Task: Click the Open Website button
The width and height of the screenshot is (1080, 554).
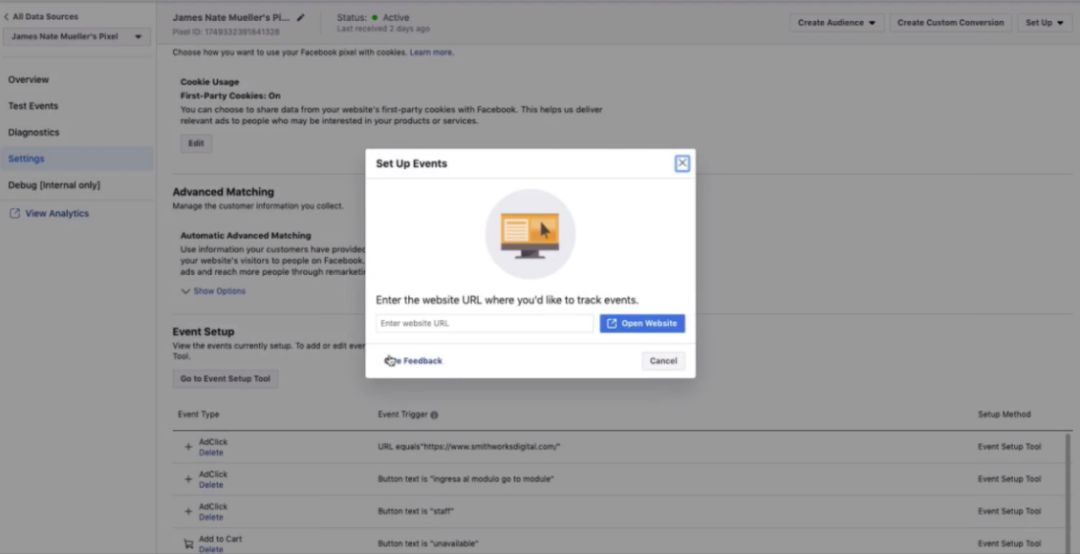Action: [642, 324]
